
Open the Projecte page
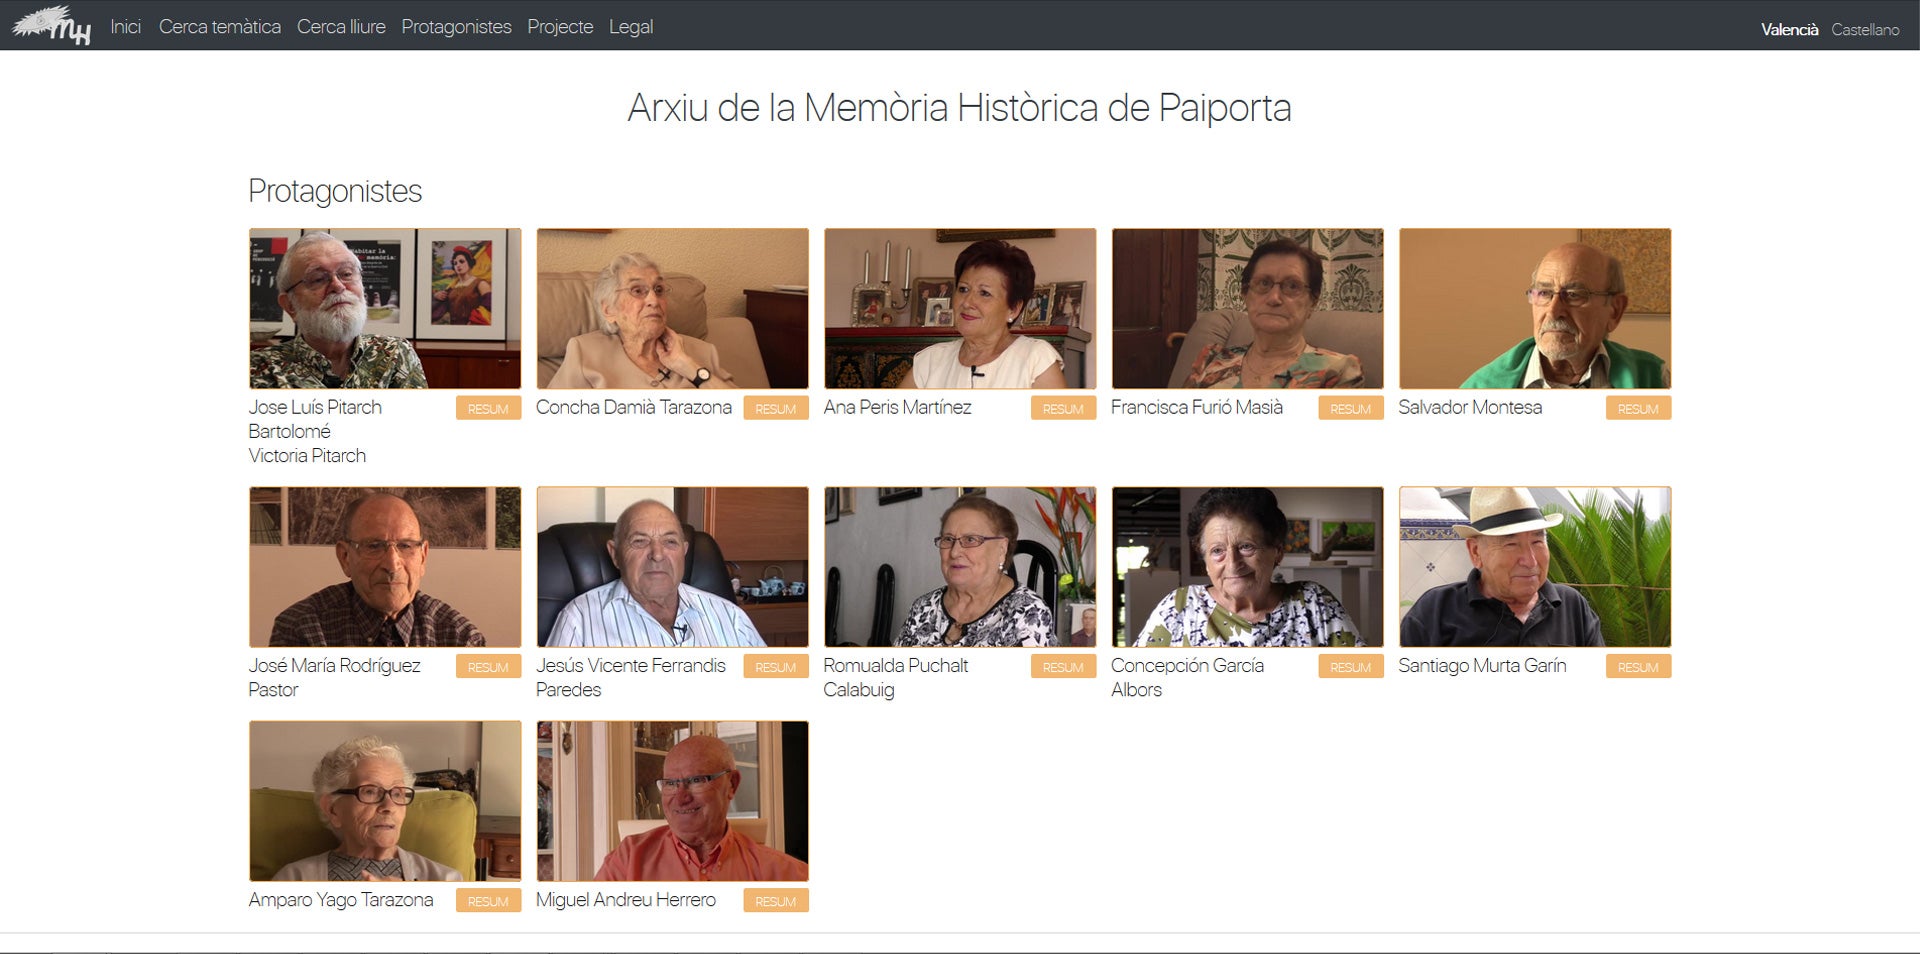click(x=560, y=27)
